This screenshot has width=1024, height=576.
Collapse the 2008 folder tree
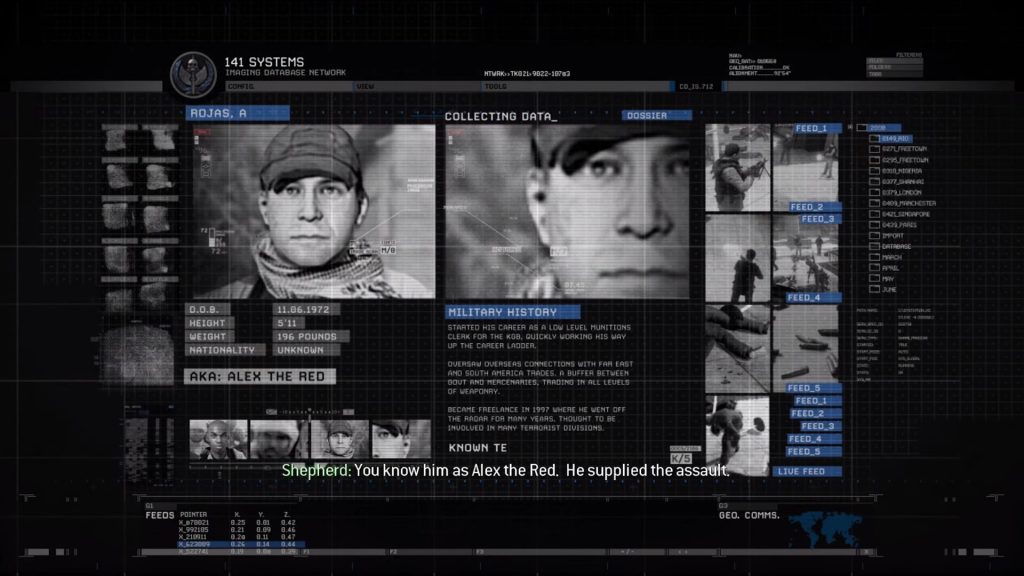click(x=850, y=127)
